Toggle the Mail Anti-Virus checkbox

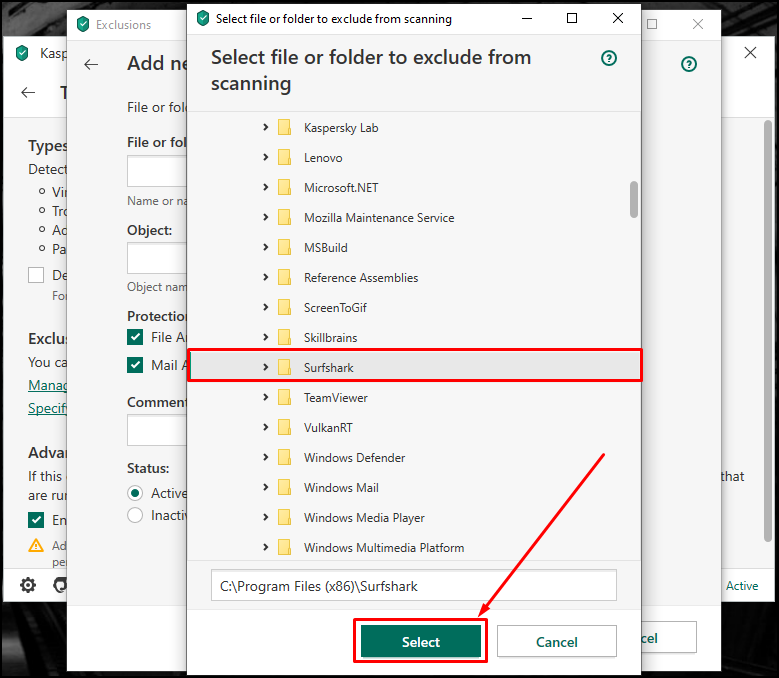click(135, 365)
